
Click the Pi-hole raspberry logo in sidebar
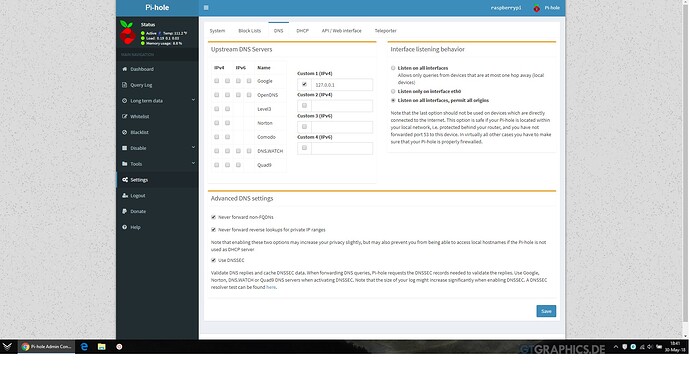point(128,33)
